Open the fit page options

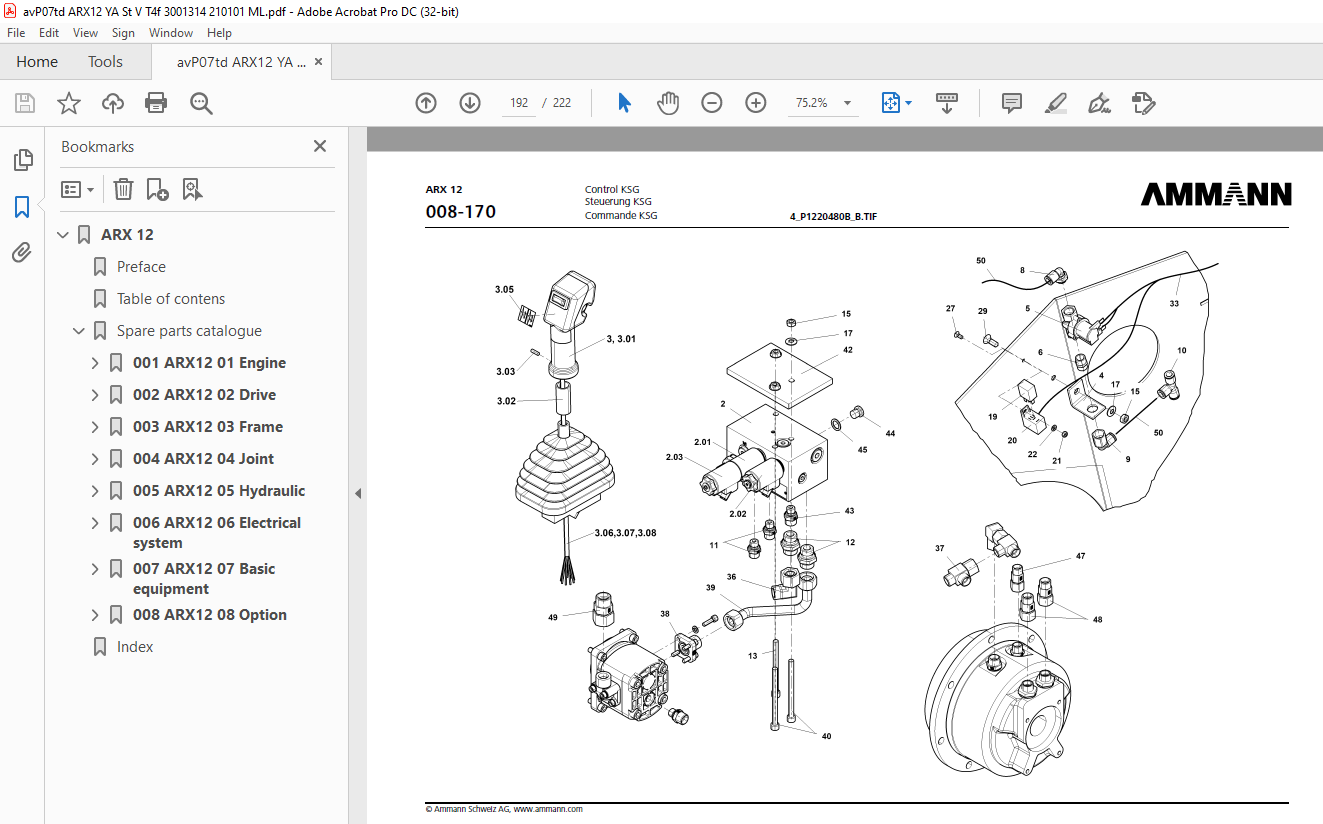point(896,103)
